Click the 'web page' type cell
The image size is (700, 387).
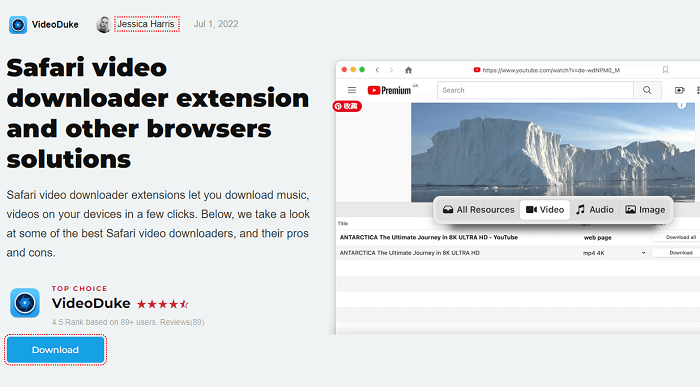coord(597,237)
